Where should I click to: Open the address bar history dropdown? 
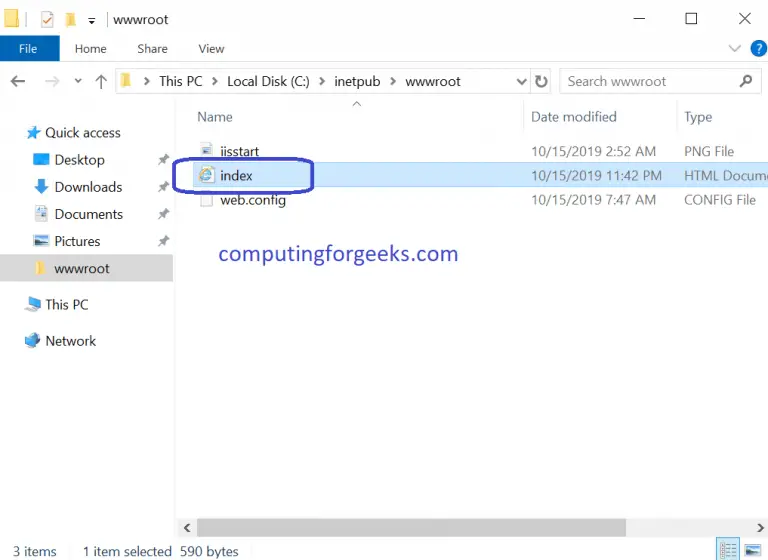point(521,81)
